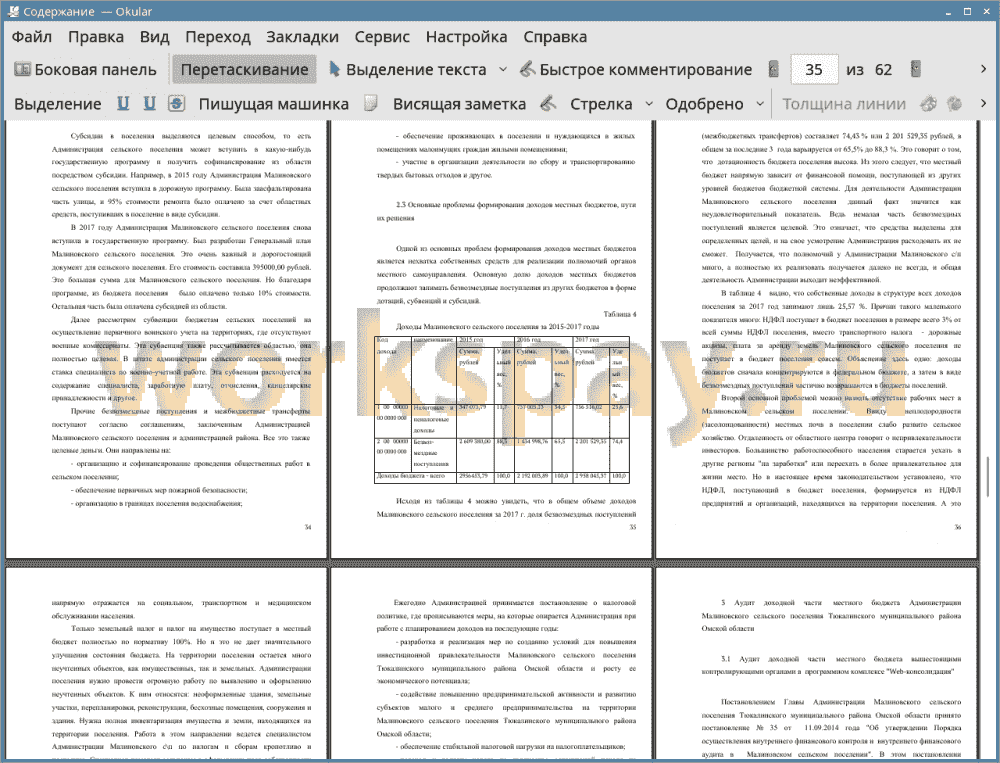The image size is (1000, 763).
Task: Open the Справка menu
Action: [555, 37]
